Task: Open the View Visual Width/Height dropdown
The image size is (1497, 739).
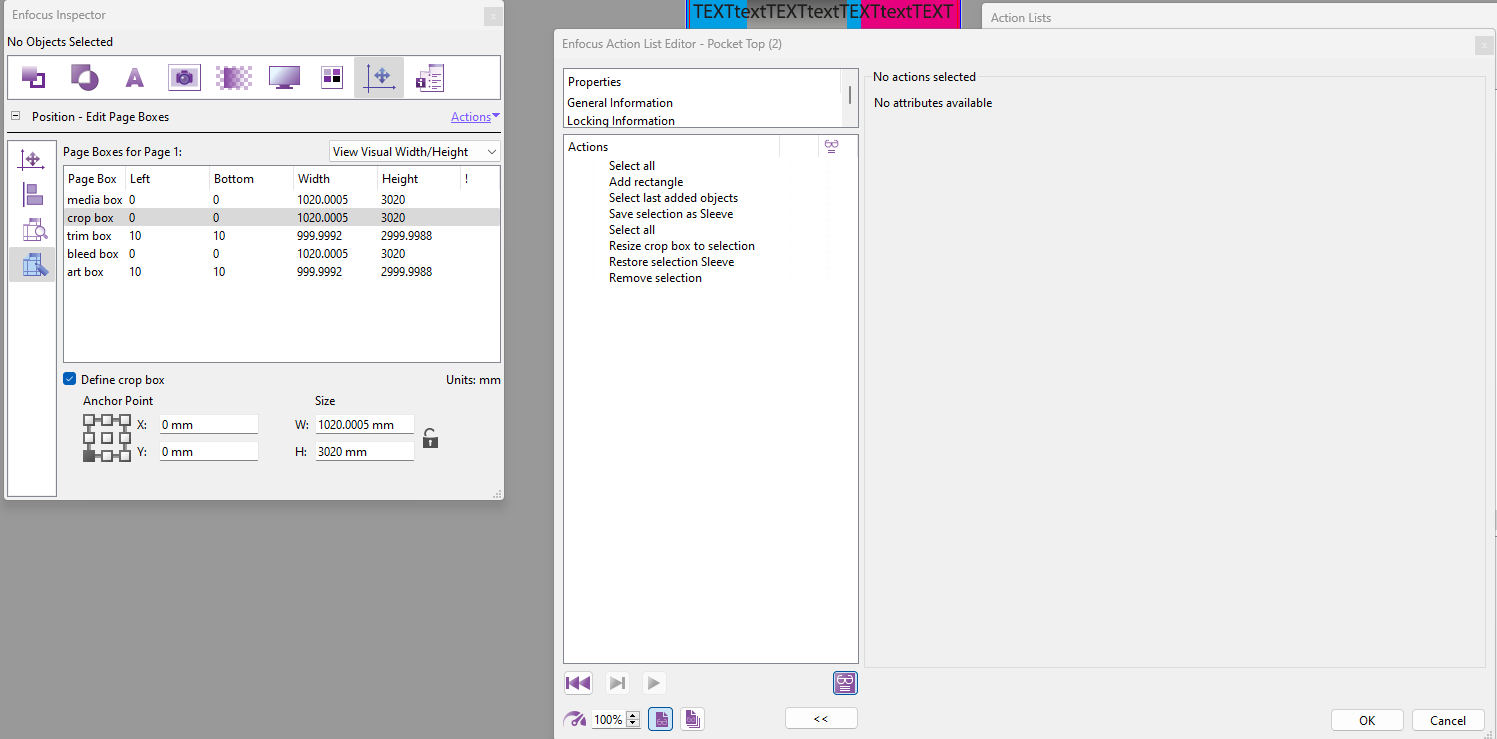Action: [x=415, y=152]
